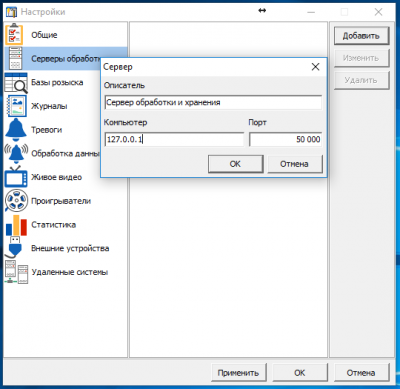400x389 pixels.
Task: Click the Внешние устройства USB plug icon
Action: tap(14, 248)
